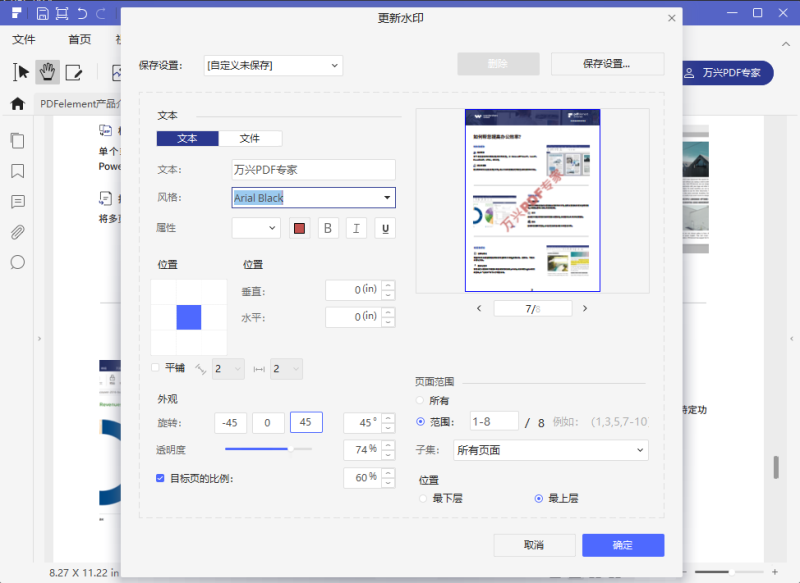Click the 确定 confirm button
The image size is (800, 583).
tap(622, 545)
